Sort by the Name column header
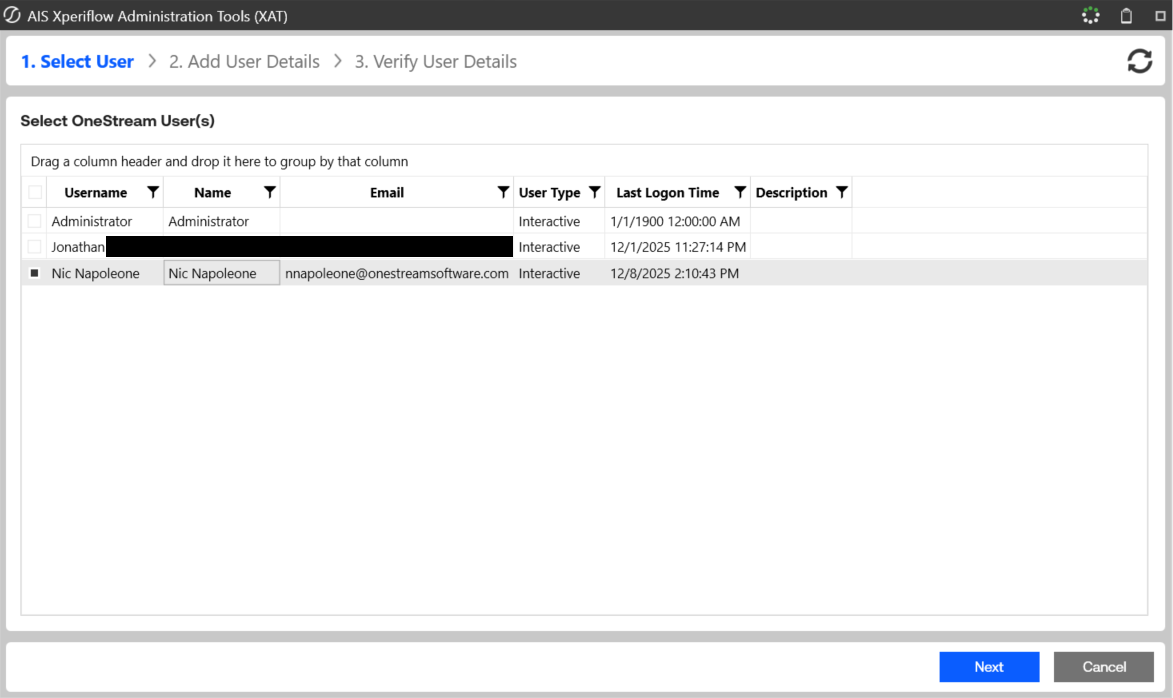The width and height of the screenshot is (1173, 698). [x=212, y=192]
